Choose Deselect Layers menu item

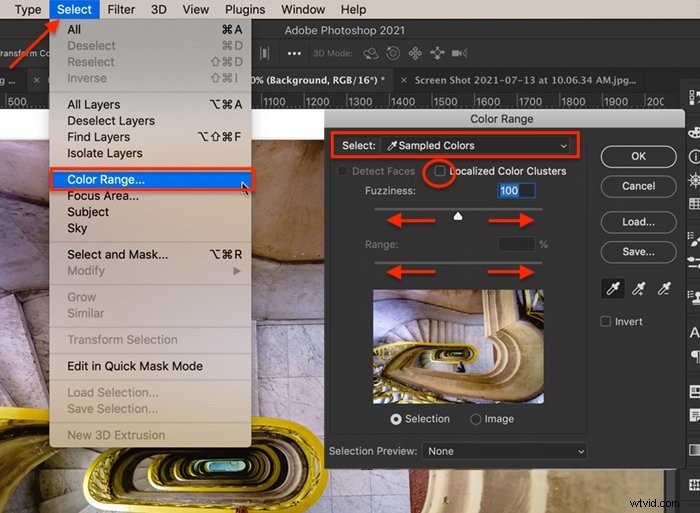pyautogui.click(x=150, y=121)
